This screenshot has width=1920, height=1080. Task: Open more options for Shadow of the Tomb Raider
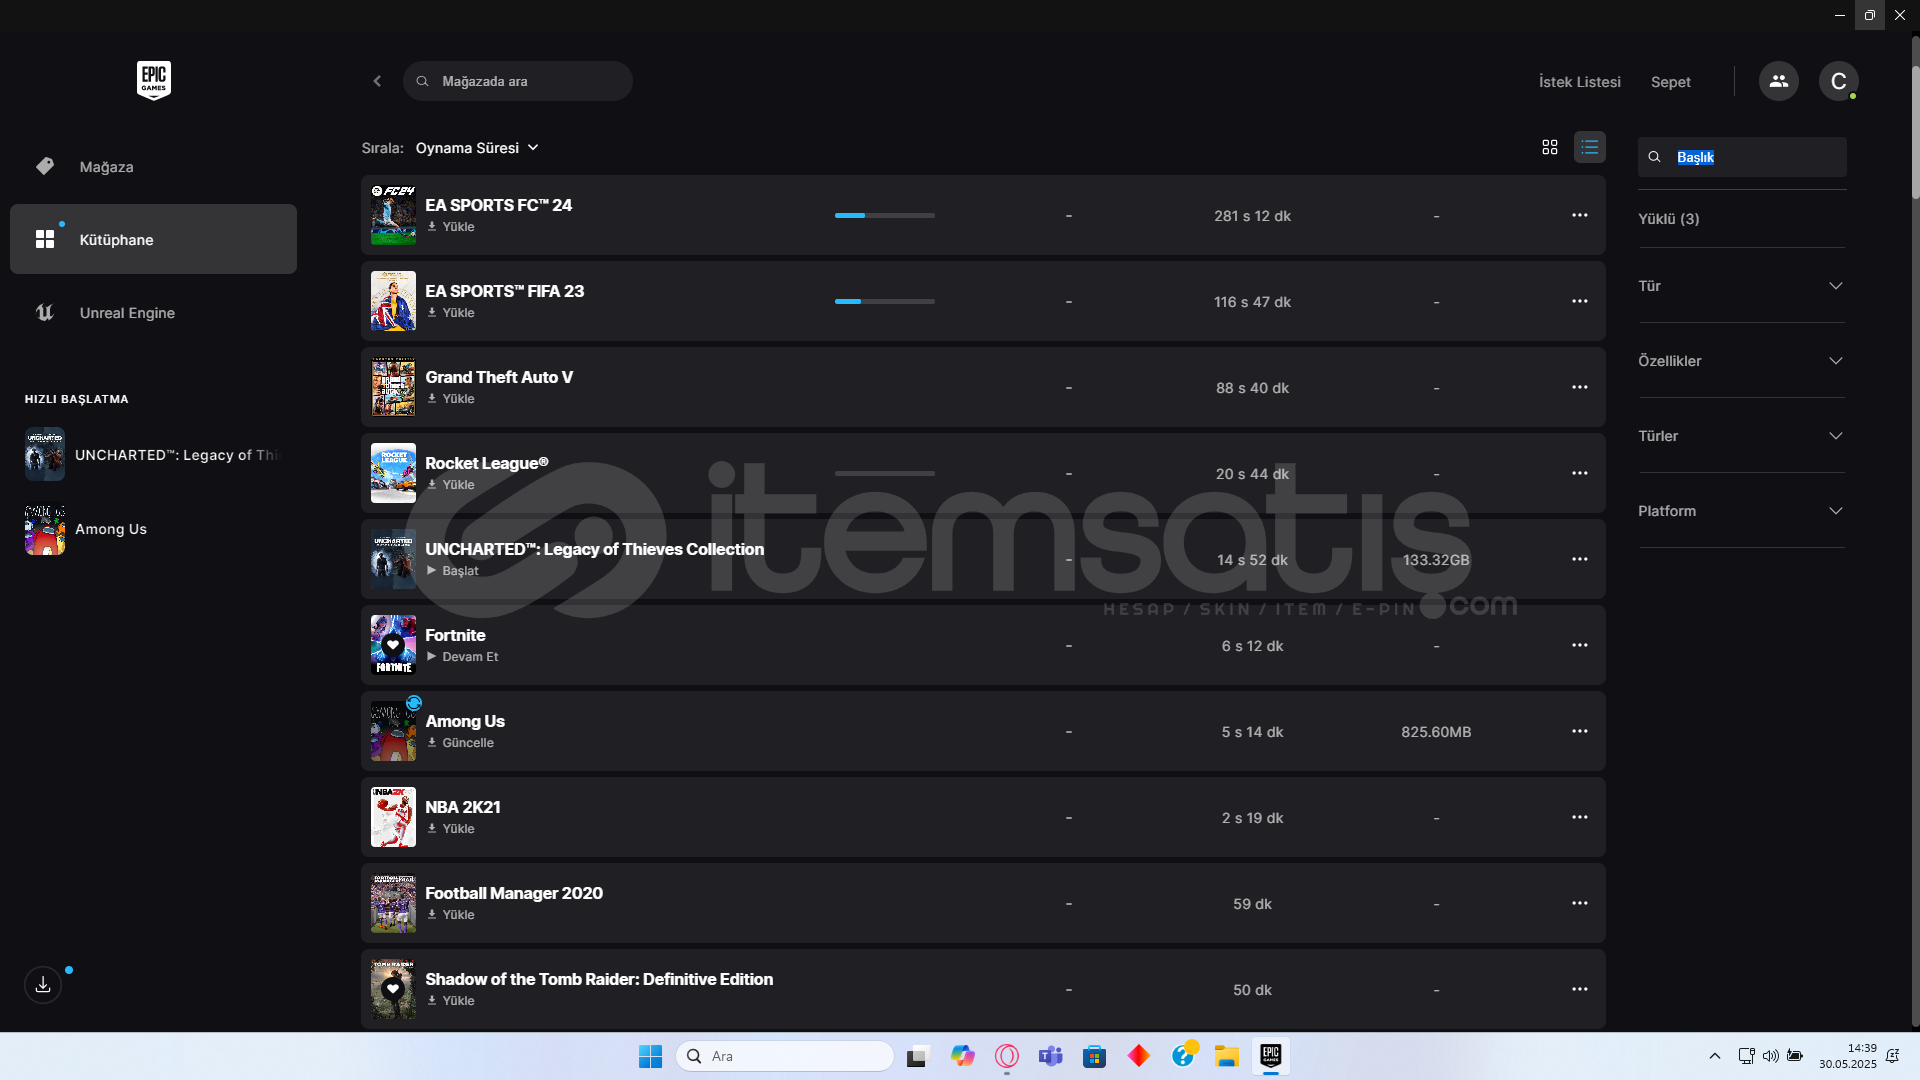coord(1580,989)
